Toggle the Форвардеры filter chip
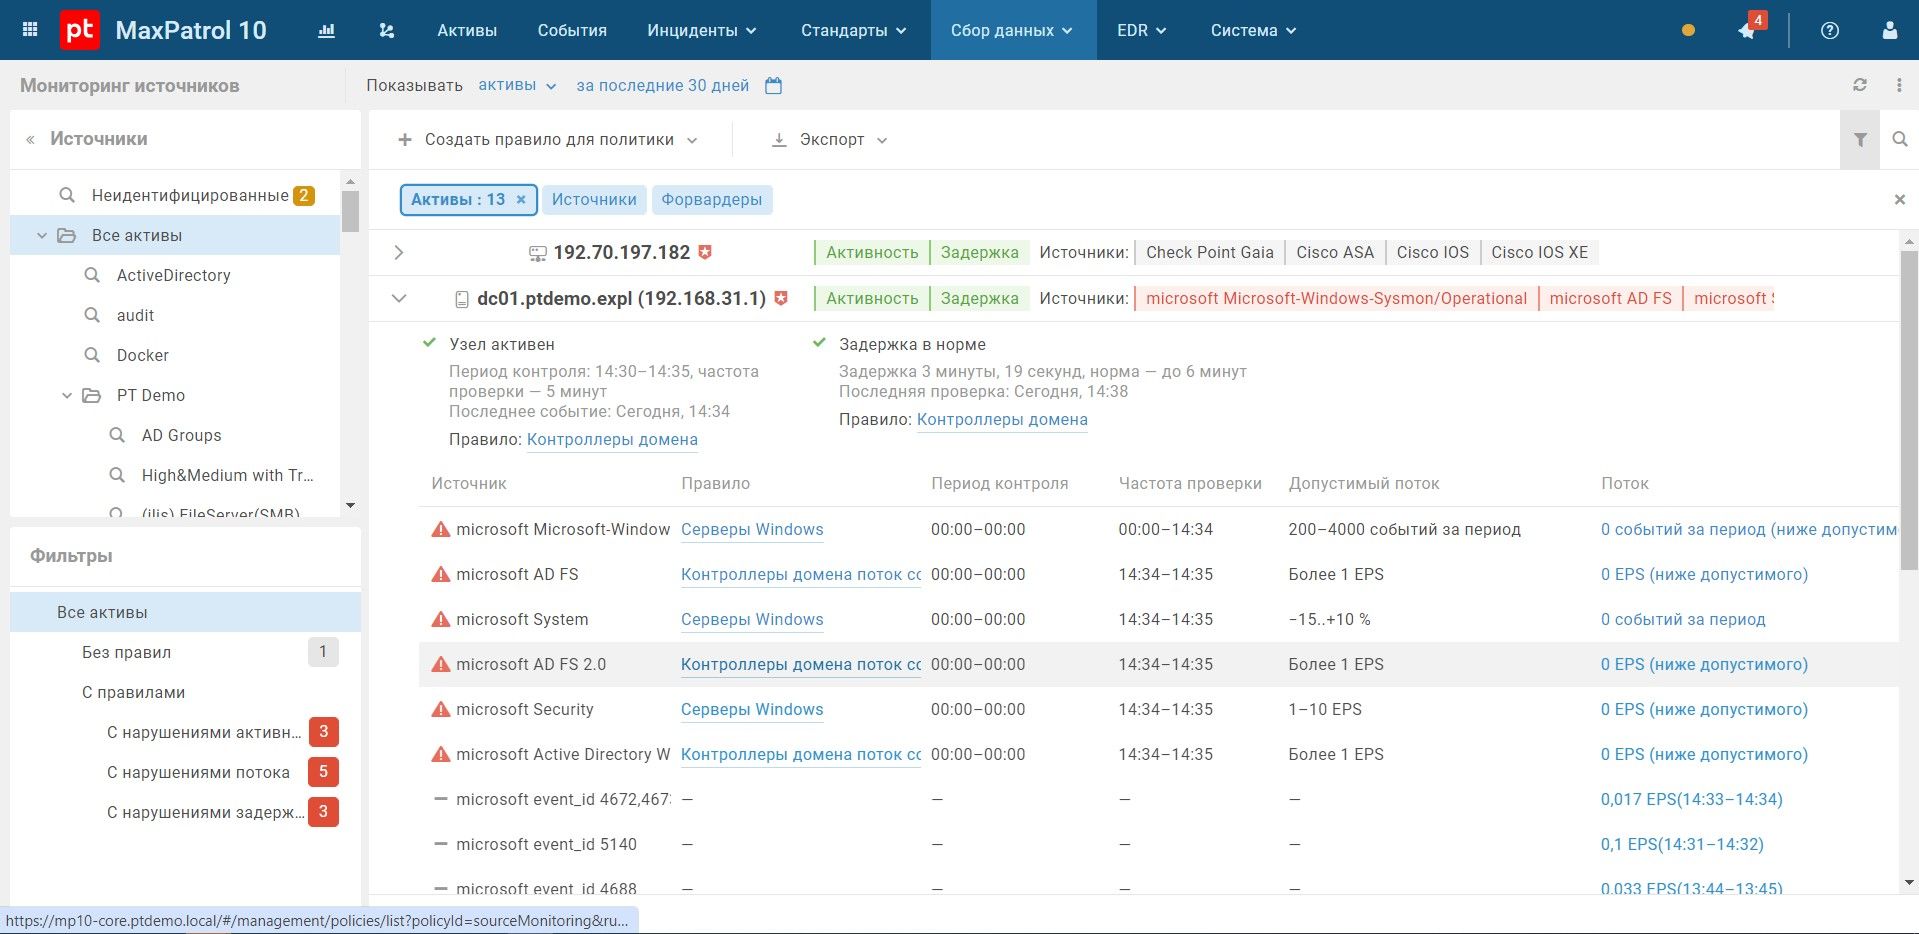The image size is (1919, 934). click(712, 199)
